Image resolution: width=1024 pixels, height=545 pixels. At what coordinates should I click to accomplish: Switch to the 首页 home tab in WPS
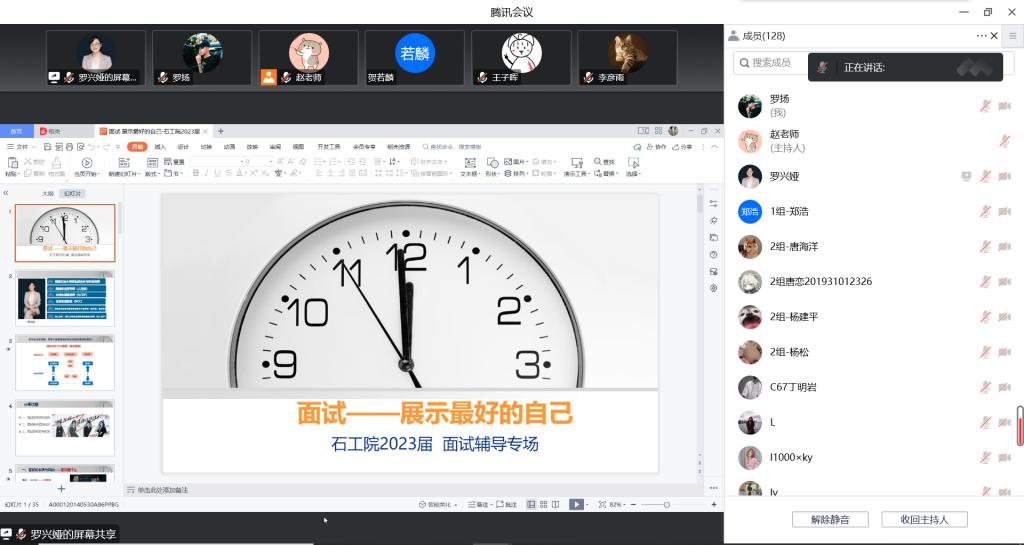click(x=16, y=131)
